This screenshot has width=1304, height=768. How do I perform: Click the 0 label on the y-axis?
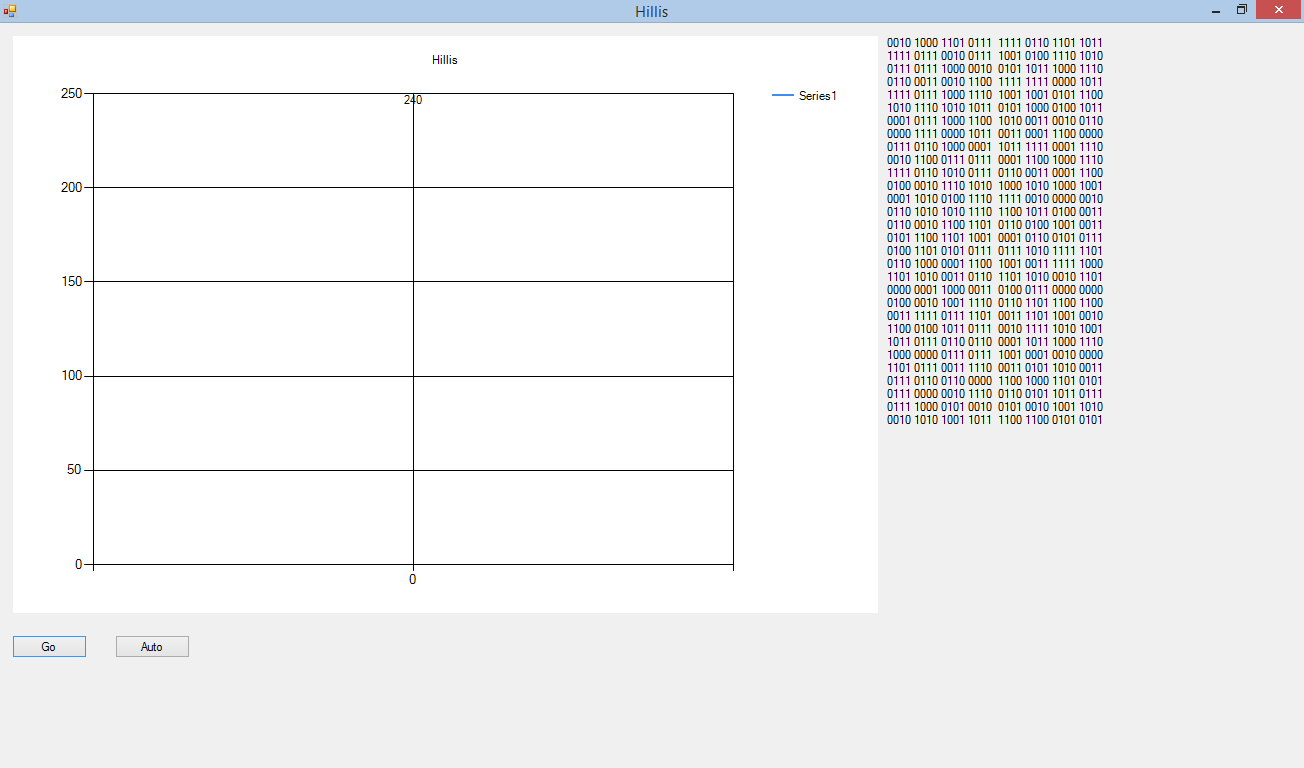tap(78, 564)
